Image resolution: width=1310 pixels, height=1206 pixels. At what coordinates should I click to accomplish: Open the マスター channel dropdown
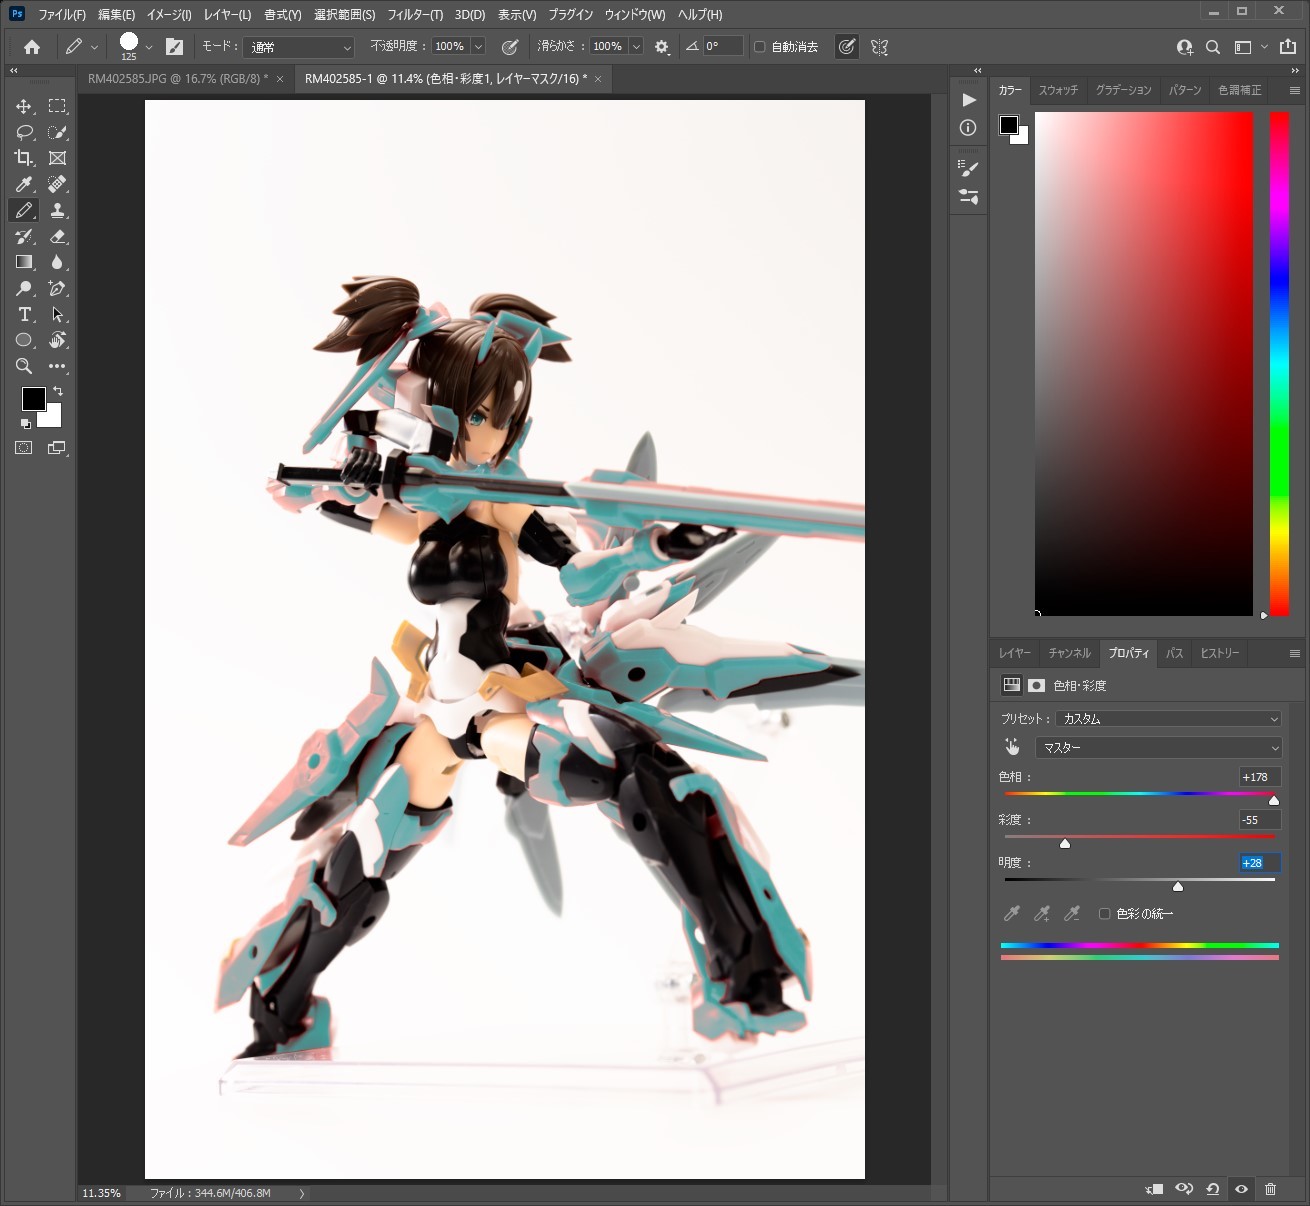[1159, 747]
